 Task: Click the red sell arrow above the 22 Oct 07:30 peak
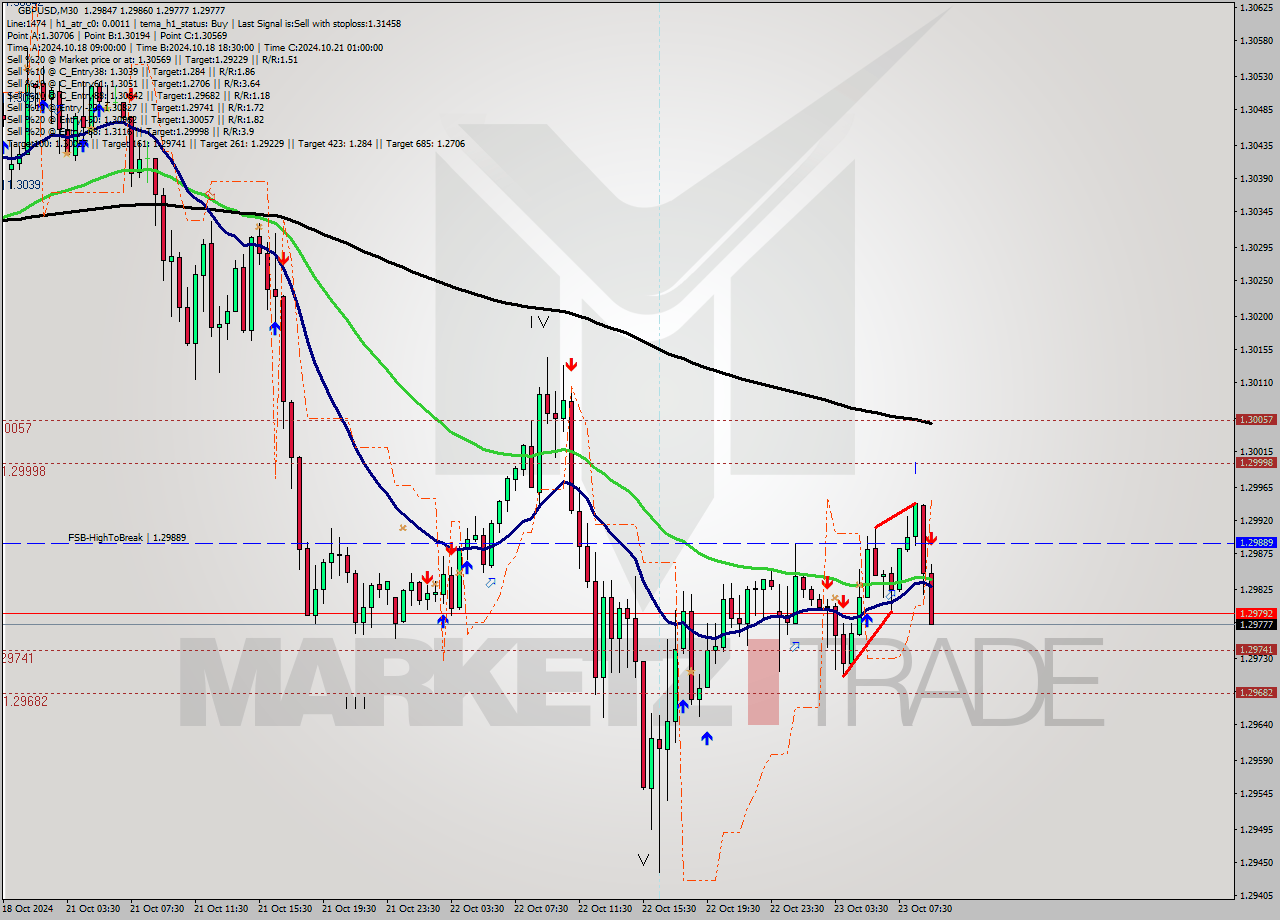click(x=570, y=364)
